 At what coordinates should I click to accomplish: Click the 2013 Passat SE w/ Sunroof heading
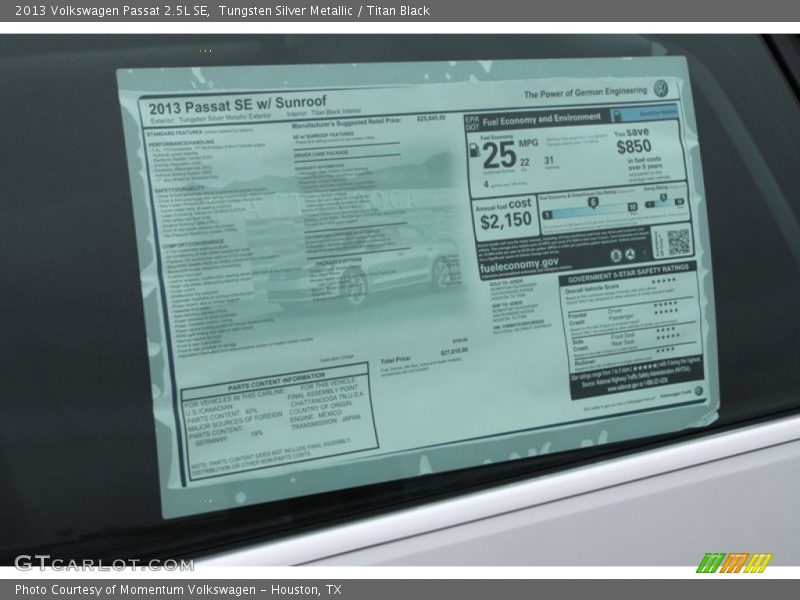point(238,103)
